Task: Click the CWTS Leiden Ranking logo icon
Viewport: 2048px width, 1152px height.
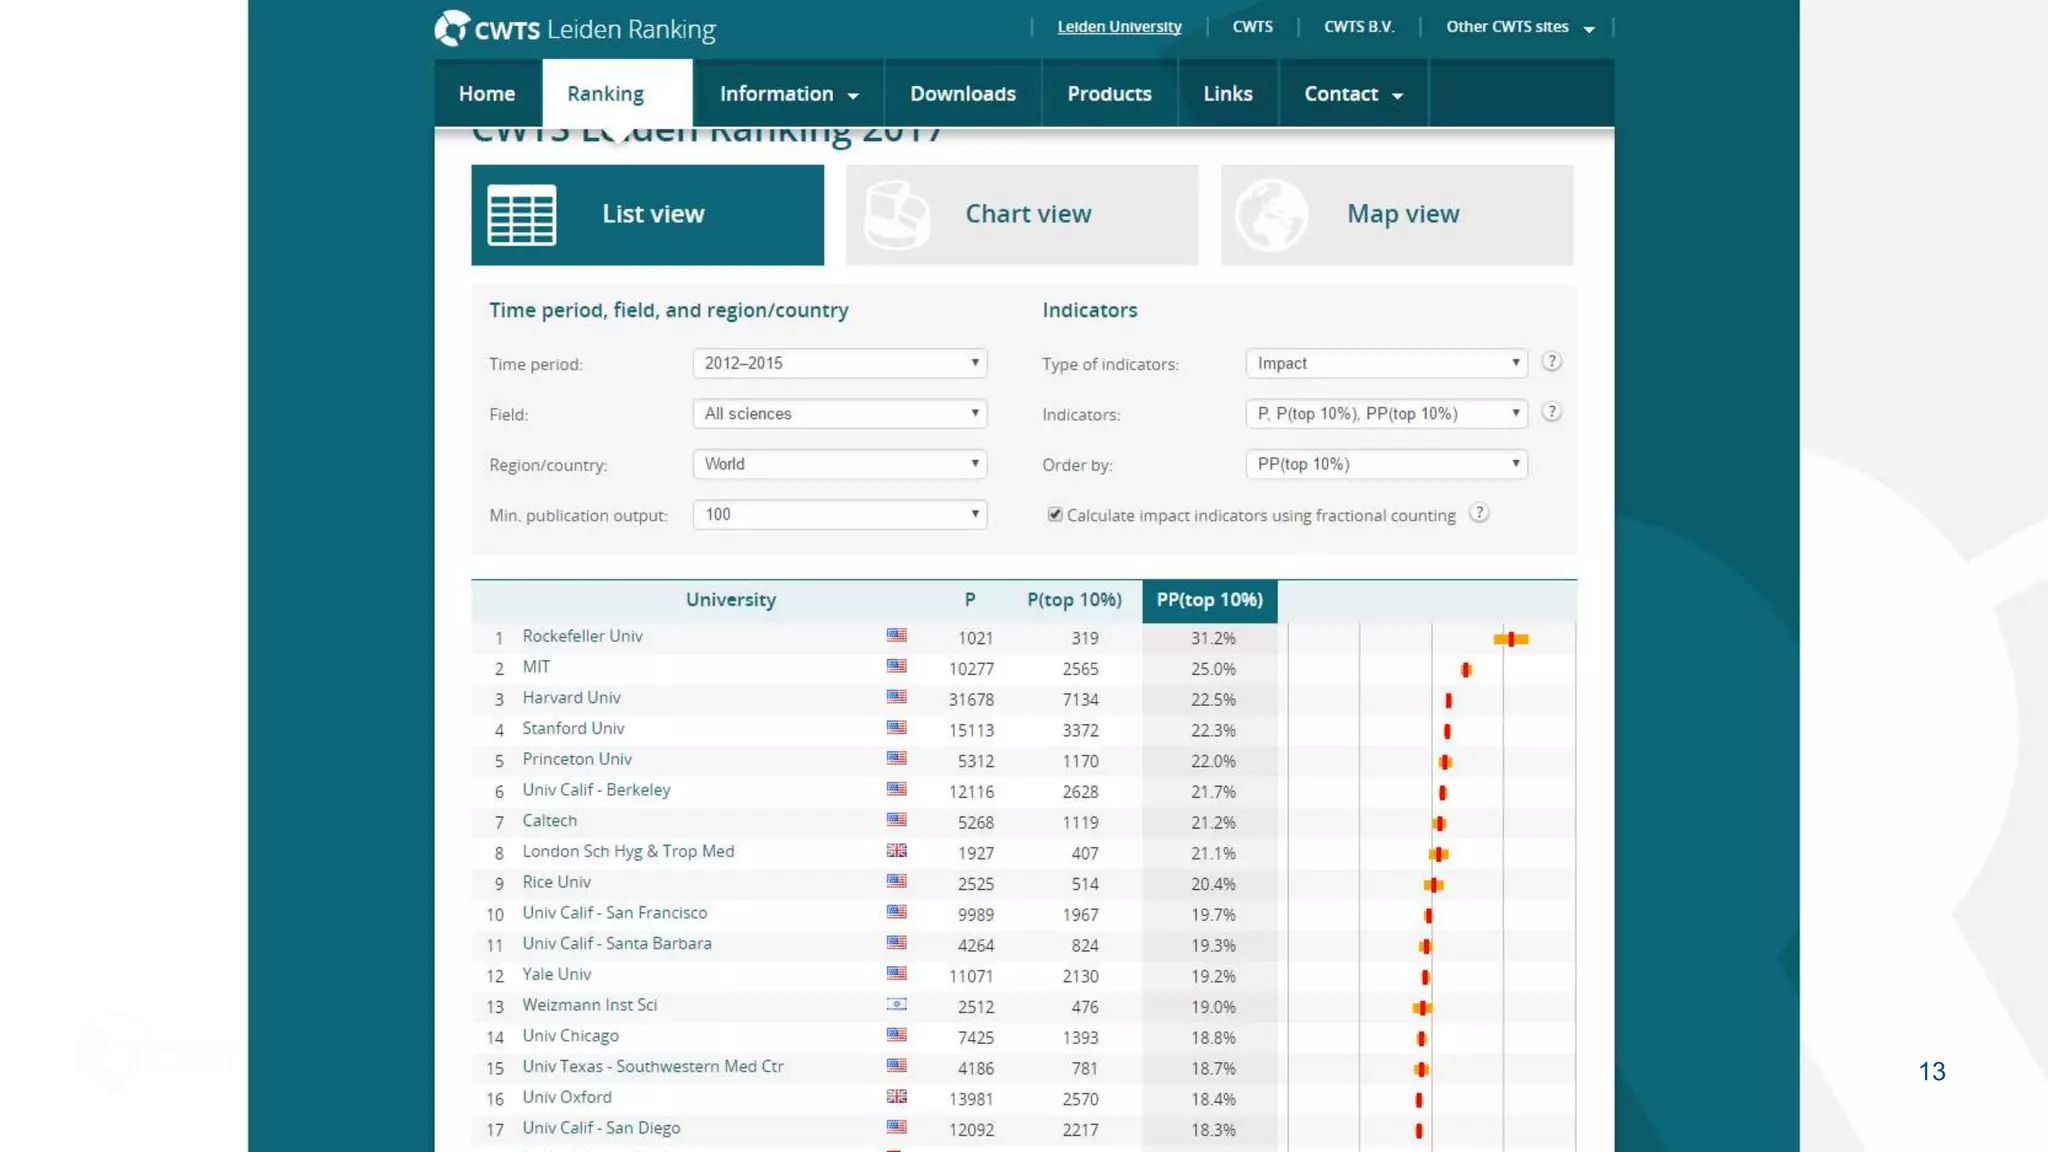Action: [452, 28]
